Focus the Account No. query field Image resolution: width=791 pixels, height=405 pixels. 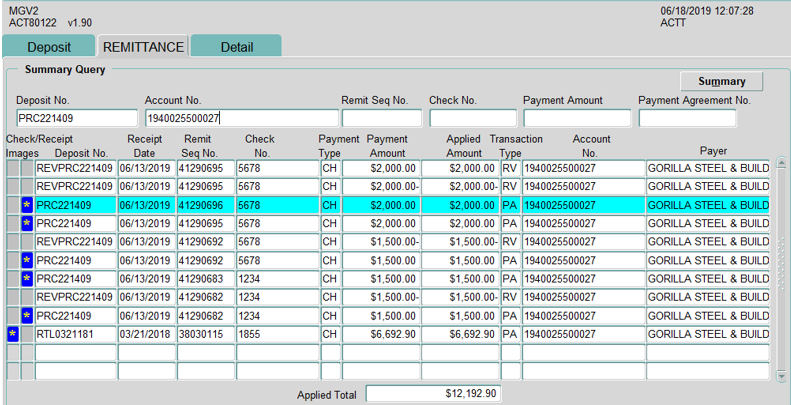click(240, 118)
